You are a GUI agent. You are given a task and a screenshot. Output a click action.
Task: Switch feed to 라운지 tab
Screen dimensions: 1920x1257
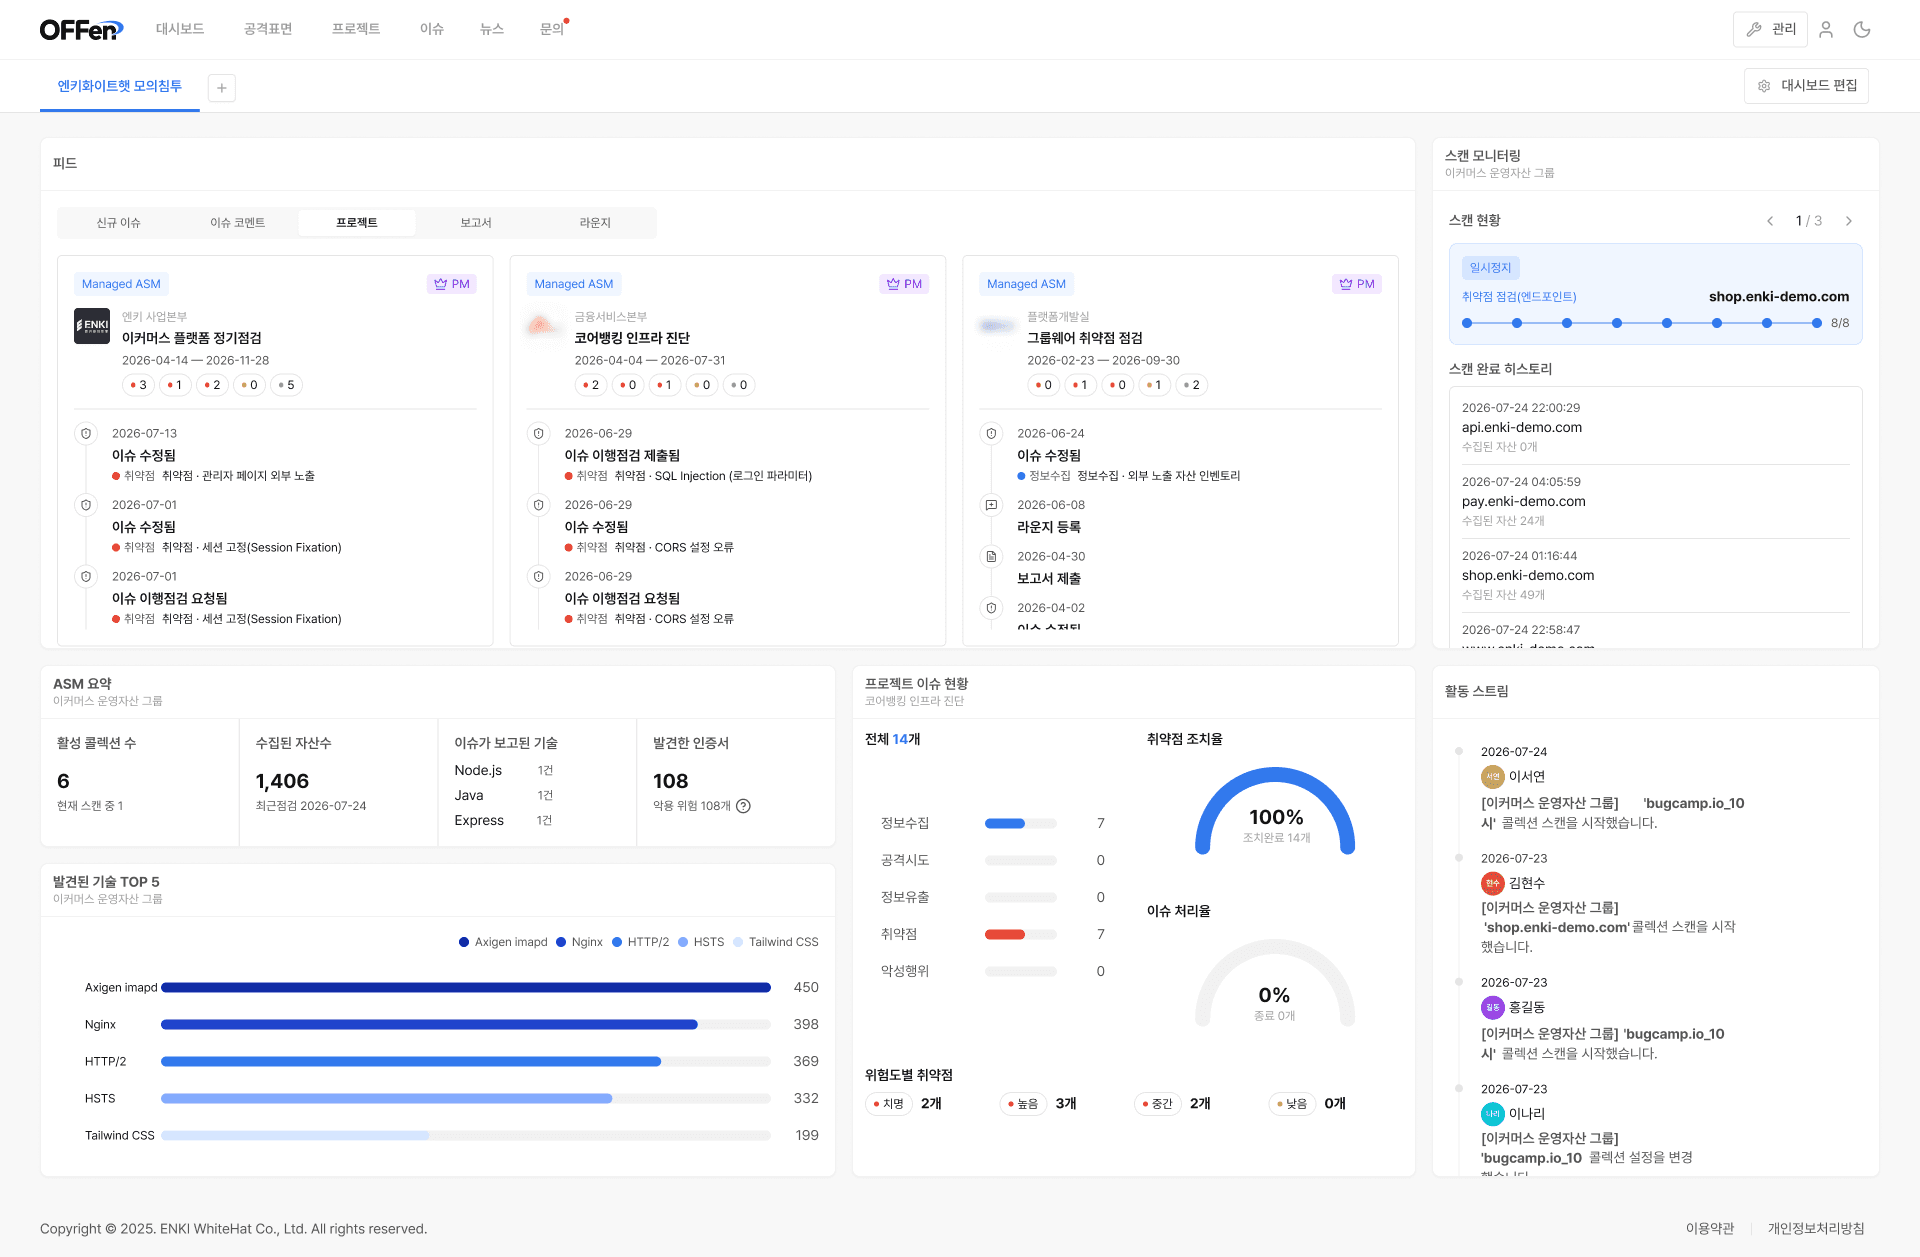595,222
